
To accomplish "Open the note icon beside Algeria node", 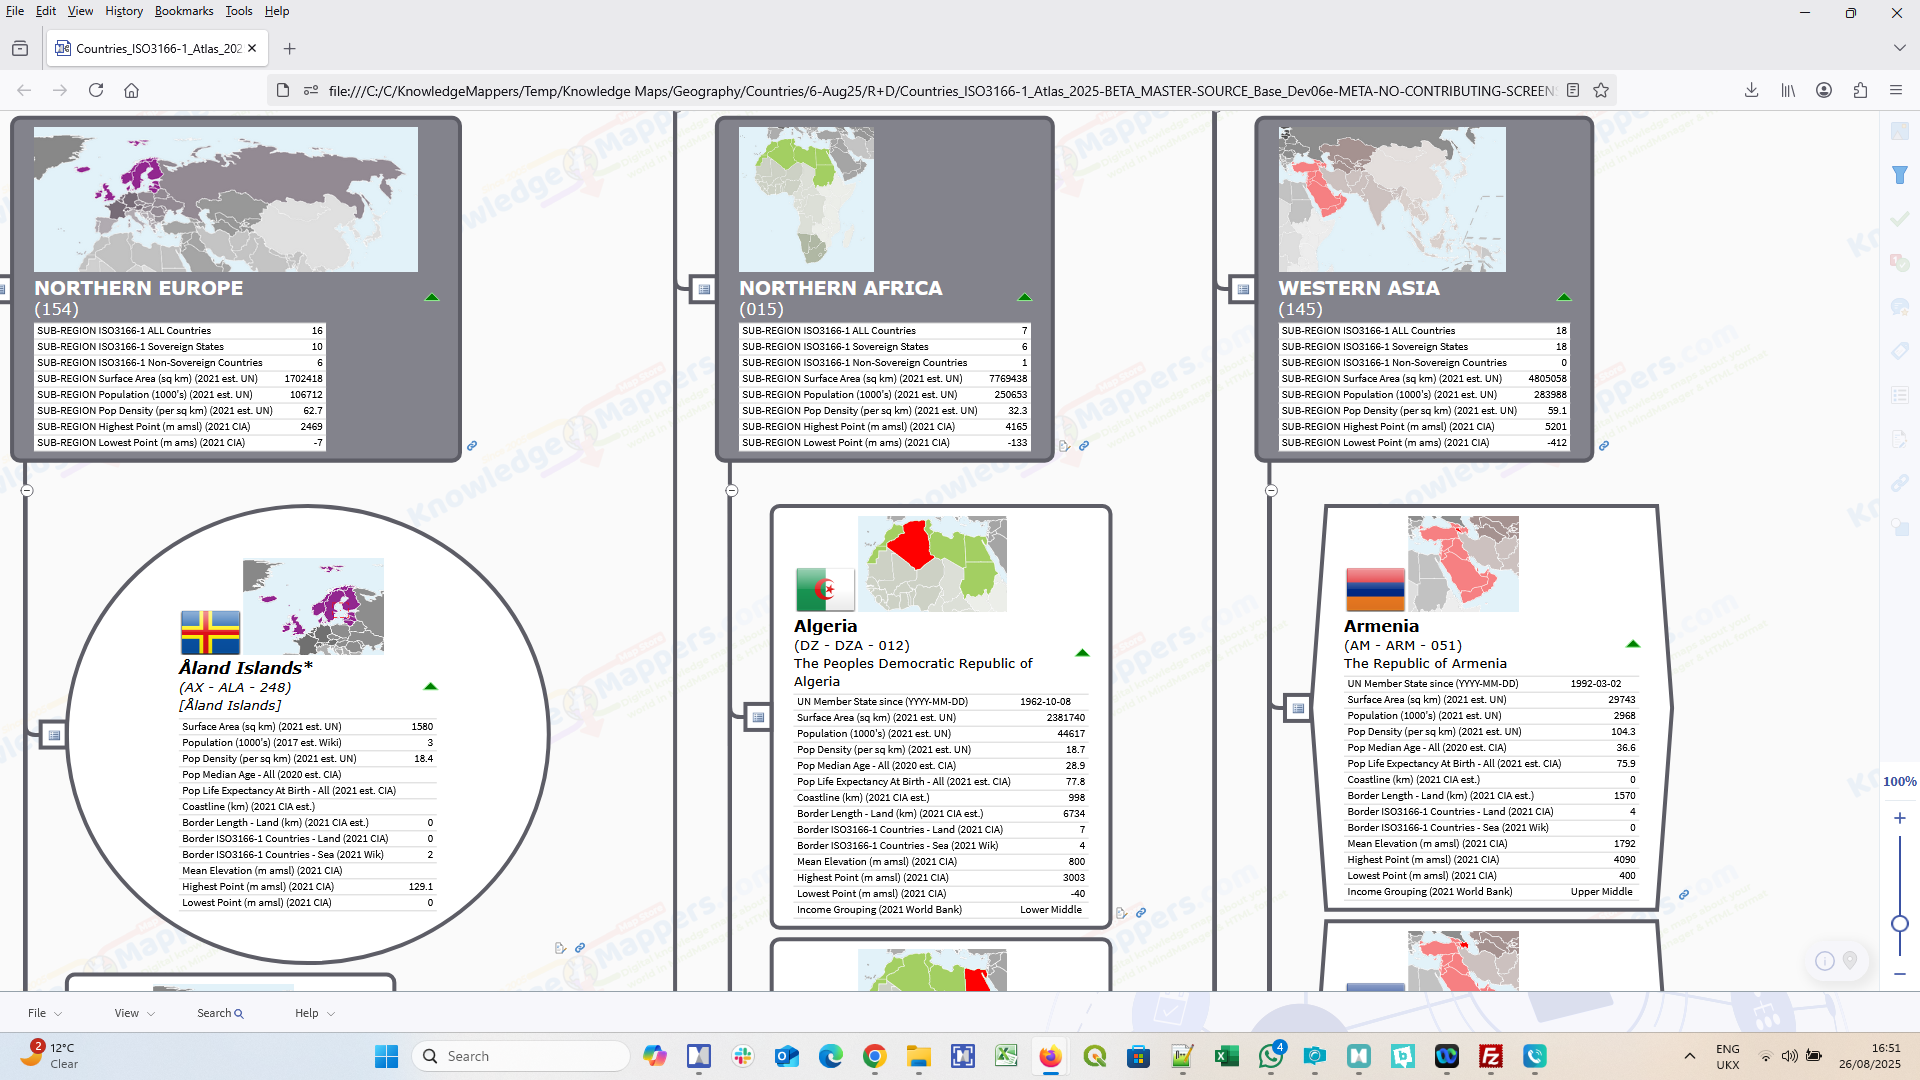I will 1121,913.
